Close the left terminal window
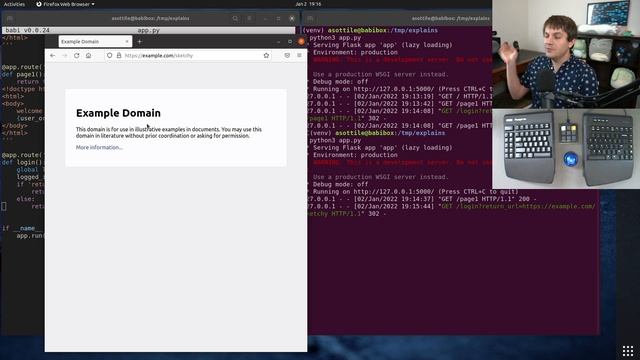640x360 pixels. coord(292,18)
